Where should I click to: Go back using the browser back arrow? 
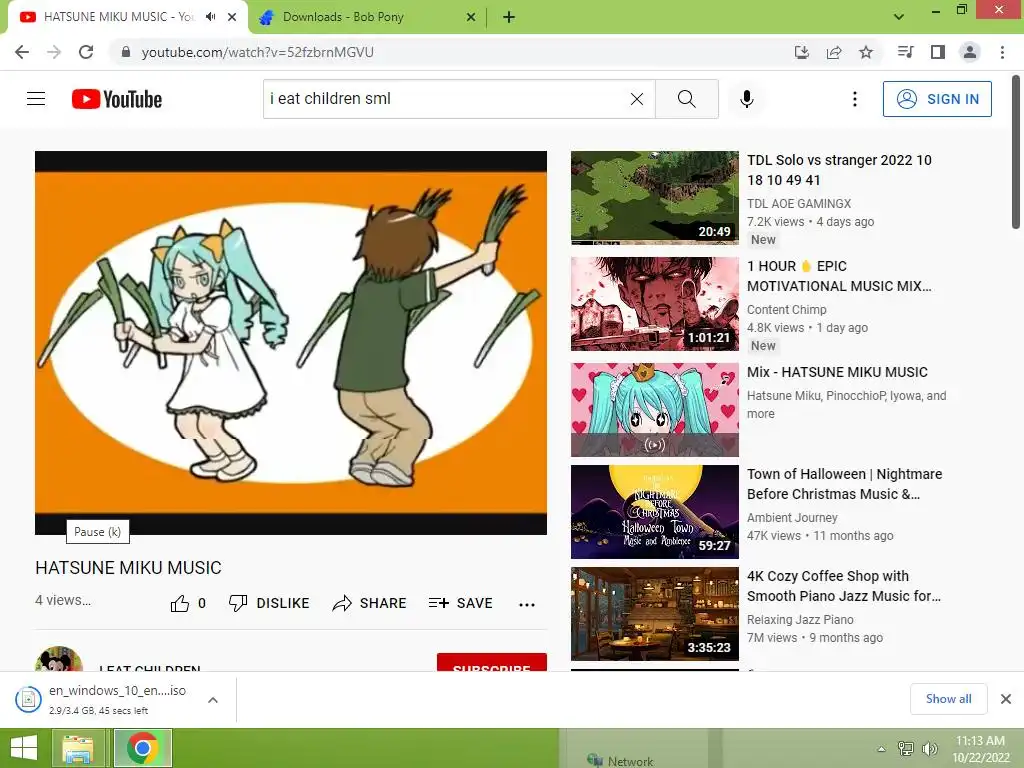[x=22, y=52]
